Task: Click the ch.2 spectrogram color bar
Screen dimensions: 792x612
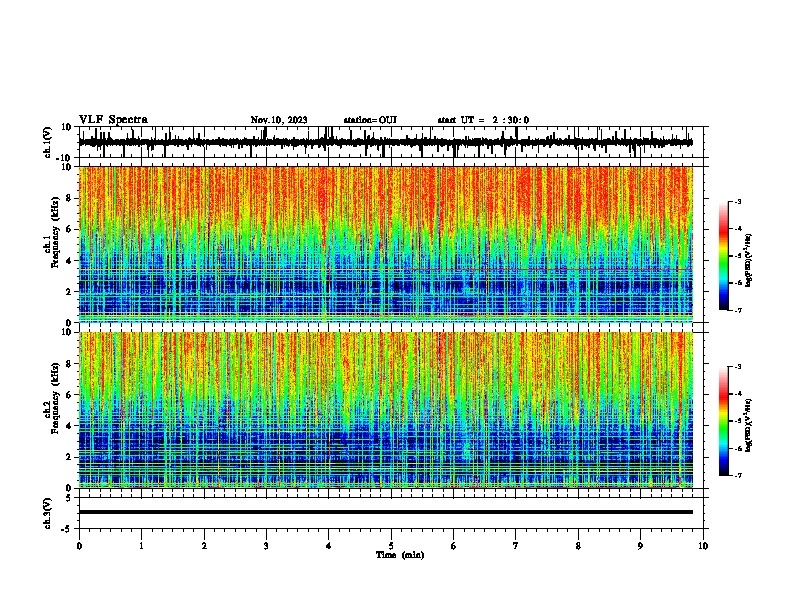Action: point(723,421)
